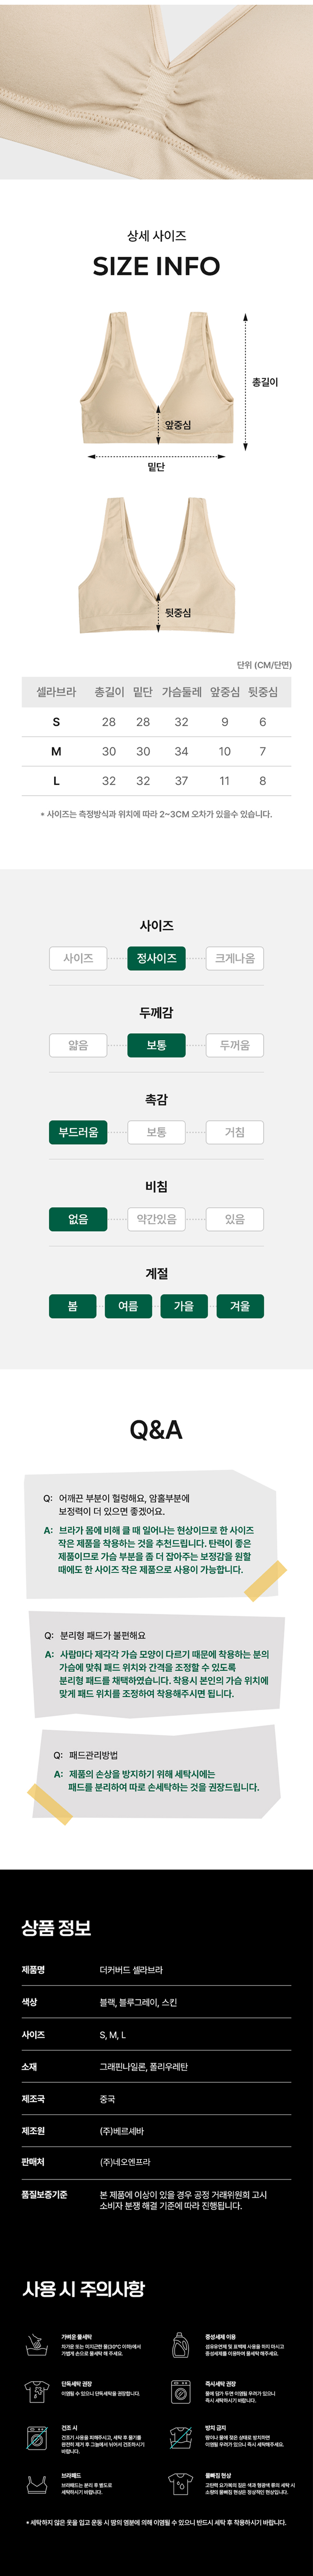Select the 부드러움 texture option
Viewport: 313px width, 2576px height.
pos(78,1132)
